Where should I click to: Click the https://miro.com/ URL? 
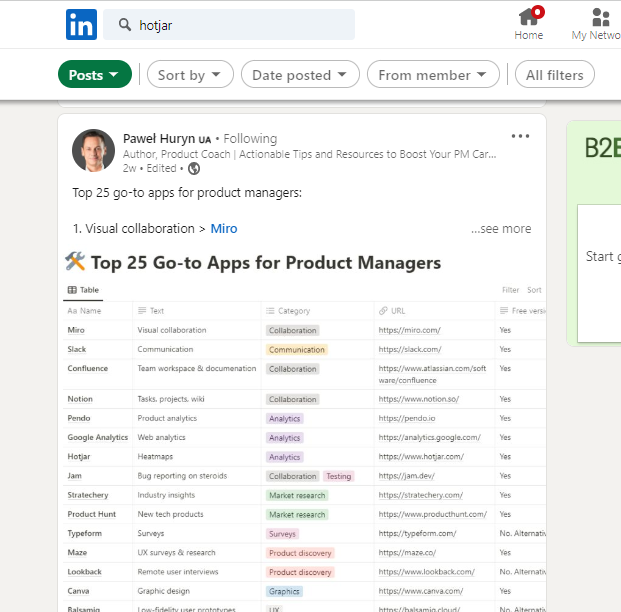(x=410, y=330)
